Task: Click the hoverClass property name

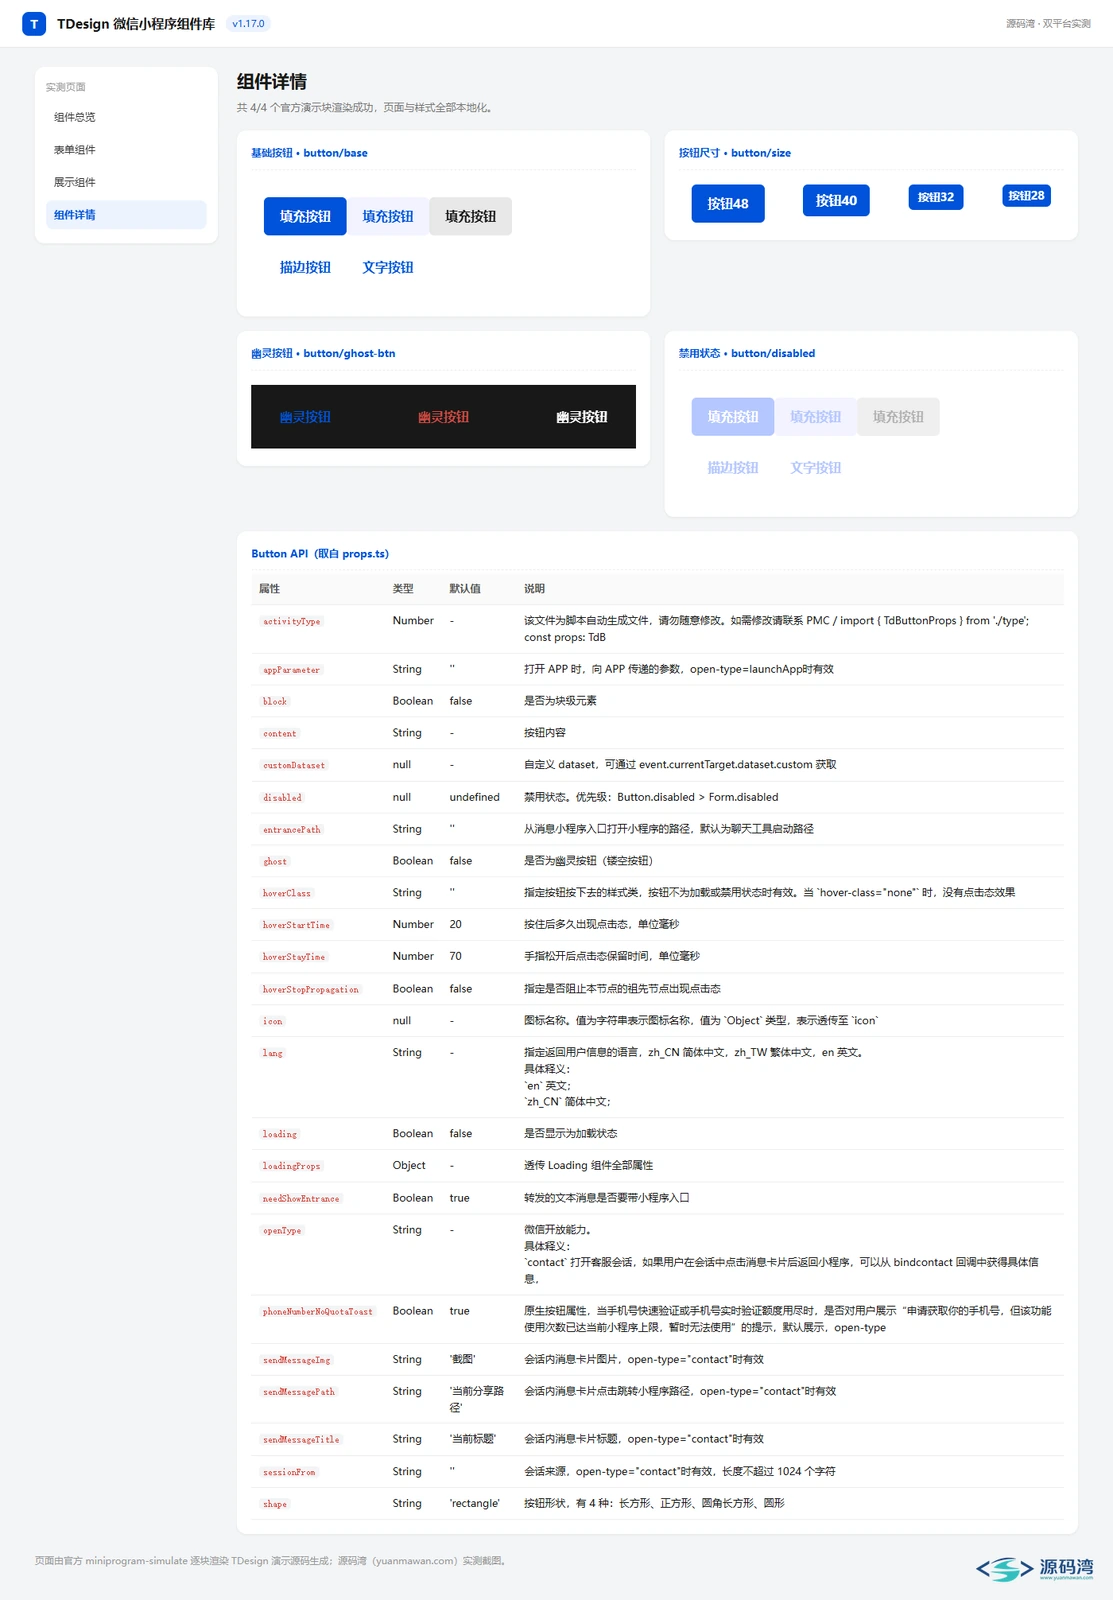Action: [287, 893]
